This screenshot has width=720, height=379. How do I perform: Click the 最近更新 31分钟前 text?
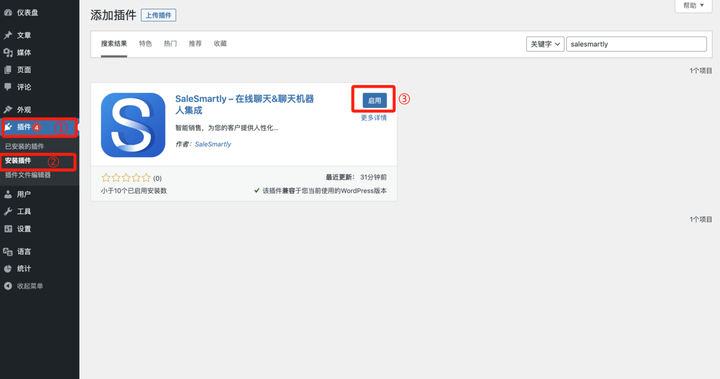356,177
